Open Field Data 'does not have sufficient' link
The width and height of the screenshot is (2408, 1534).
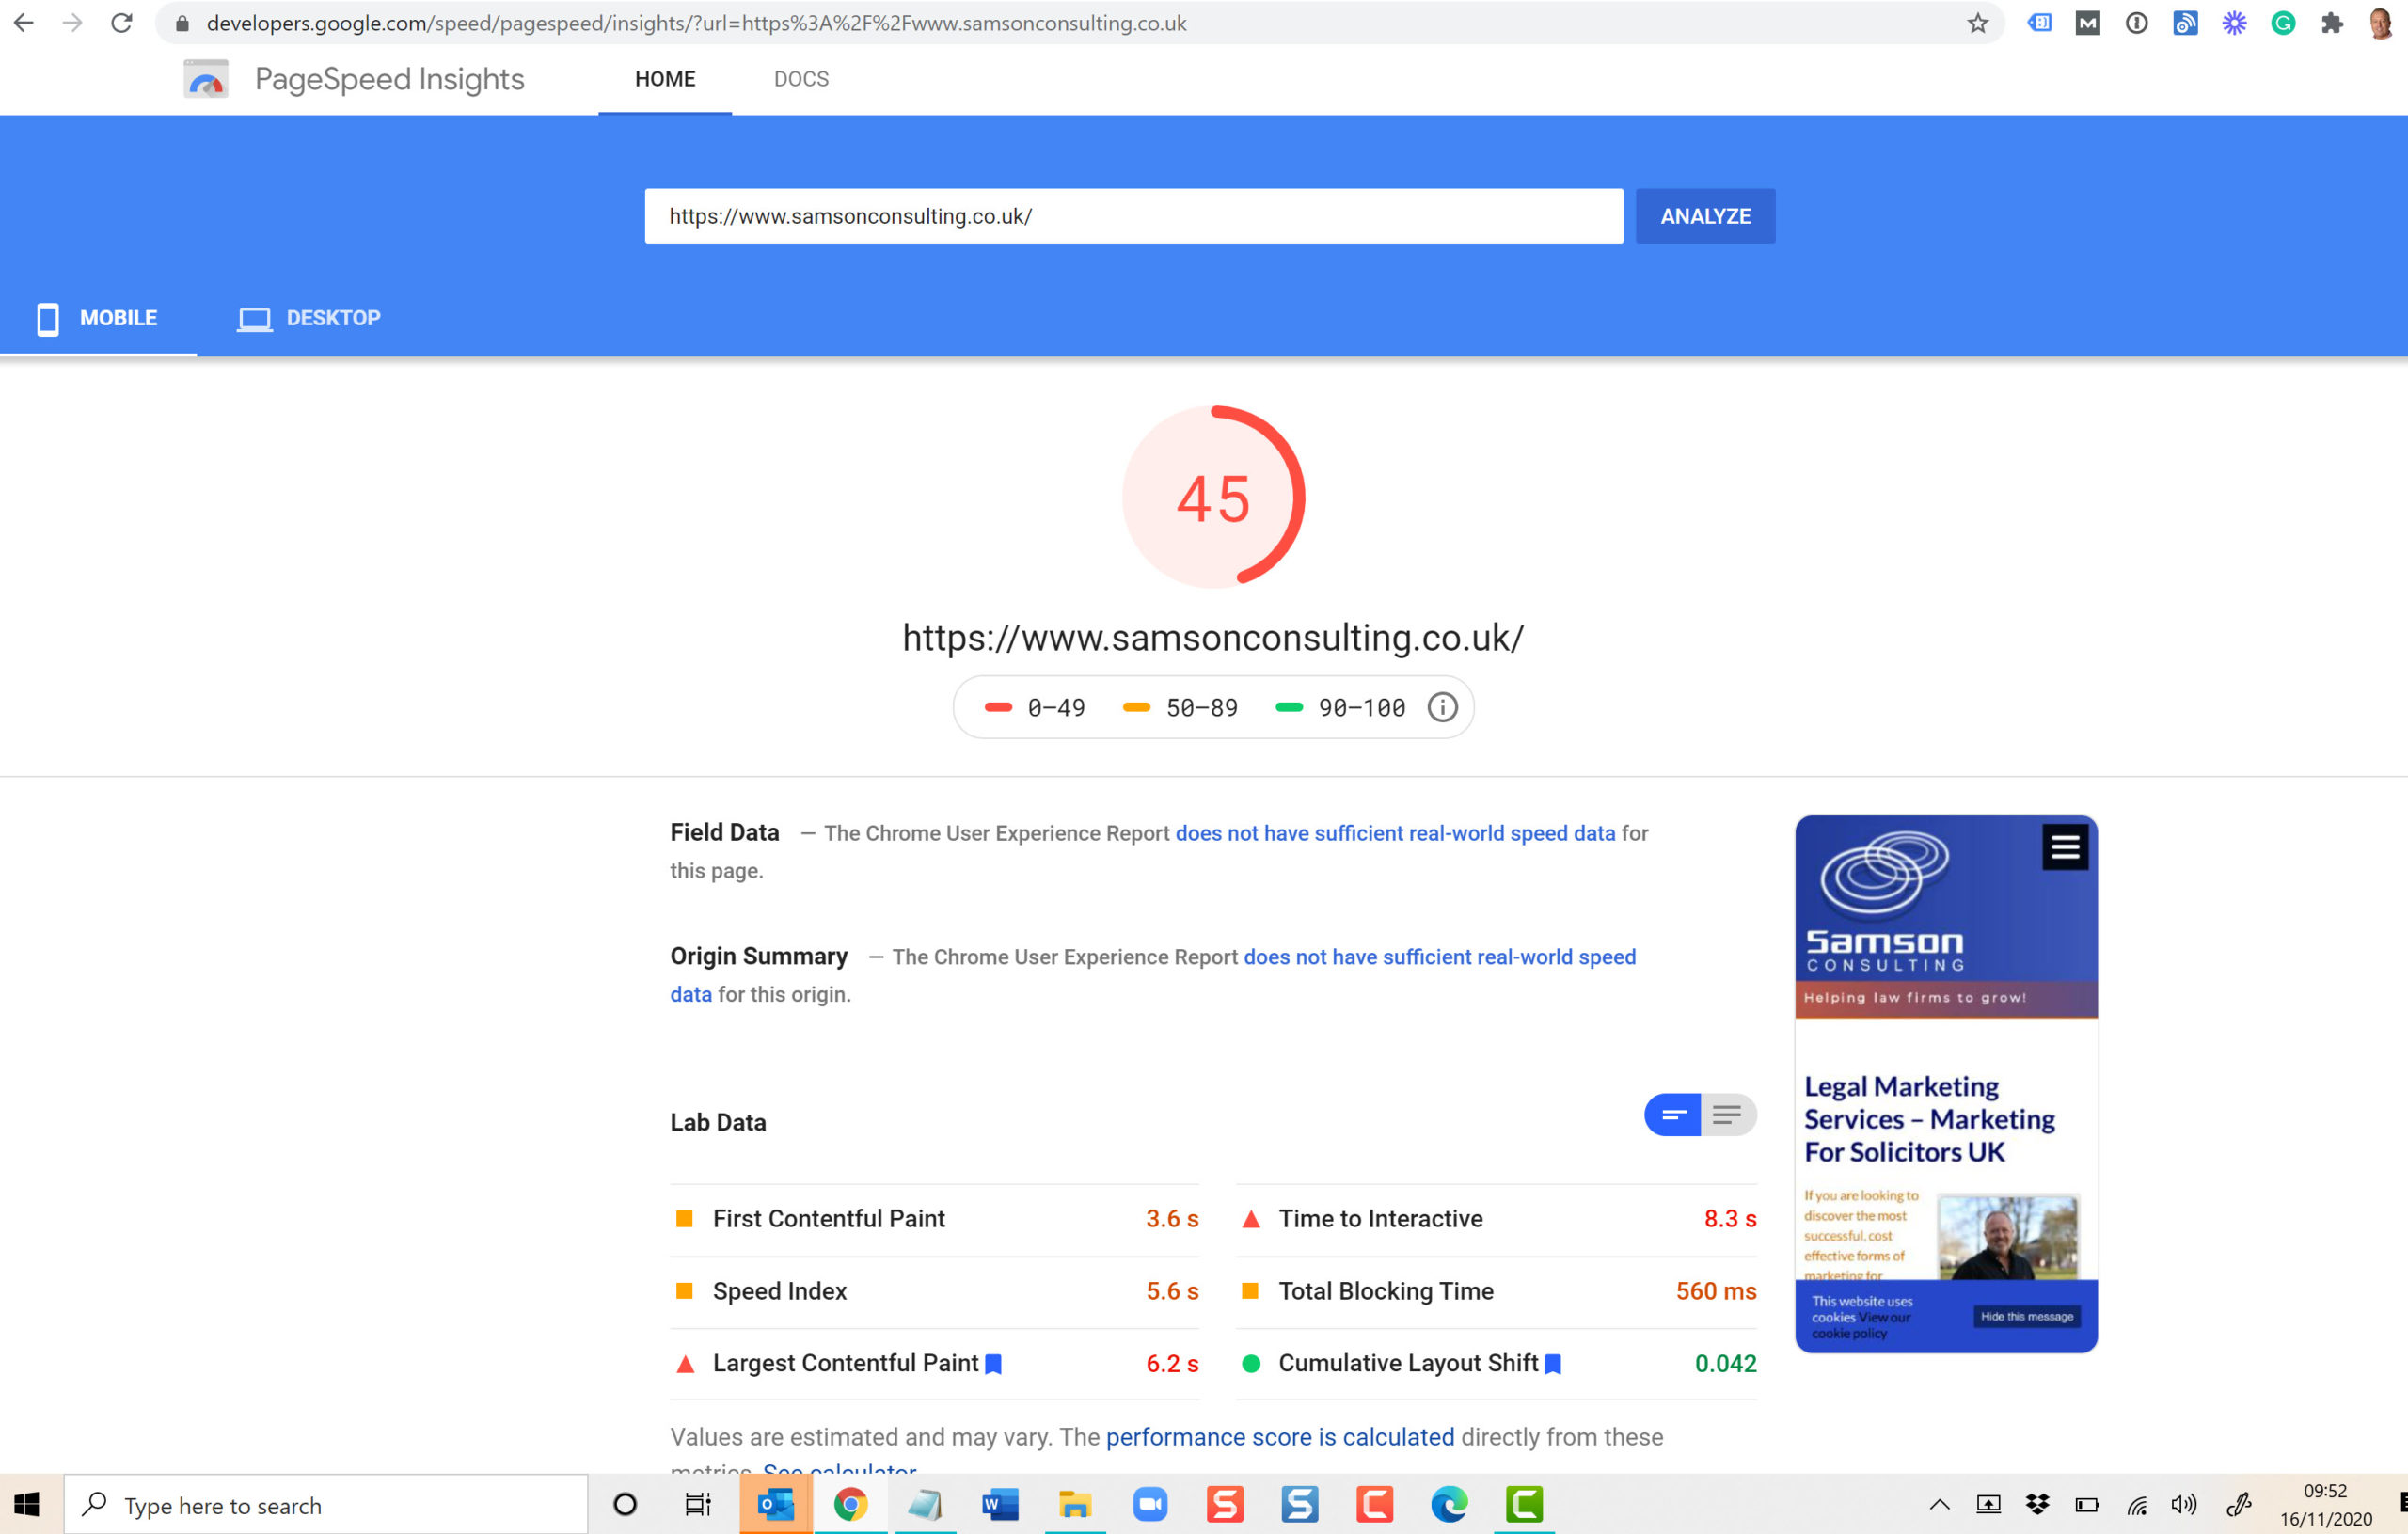tap(1395, 833)
